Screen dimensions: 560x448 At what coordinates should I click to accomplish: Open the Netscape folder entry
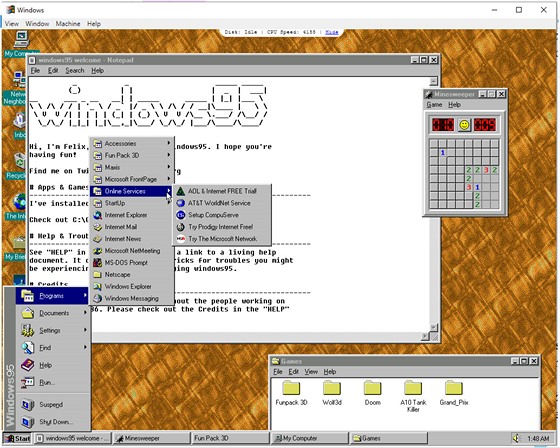coord(132,275)
